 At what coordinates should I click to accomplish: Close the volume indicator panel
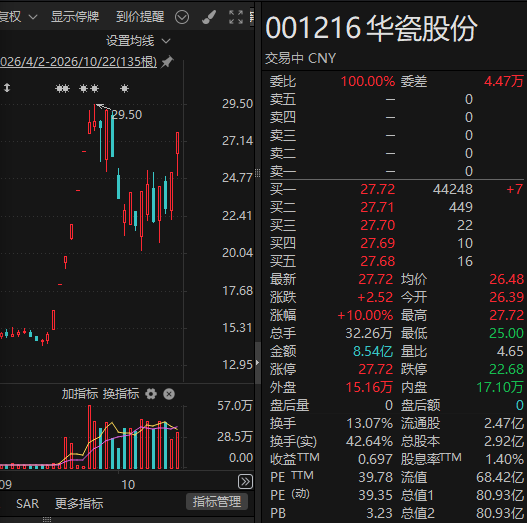coord(169,394)
